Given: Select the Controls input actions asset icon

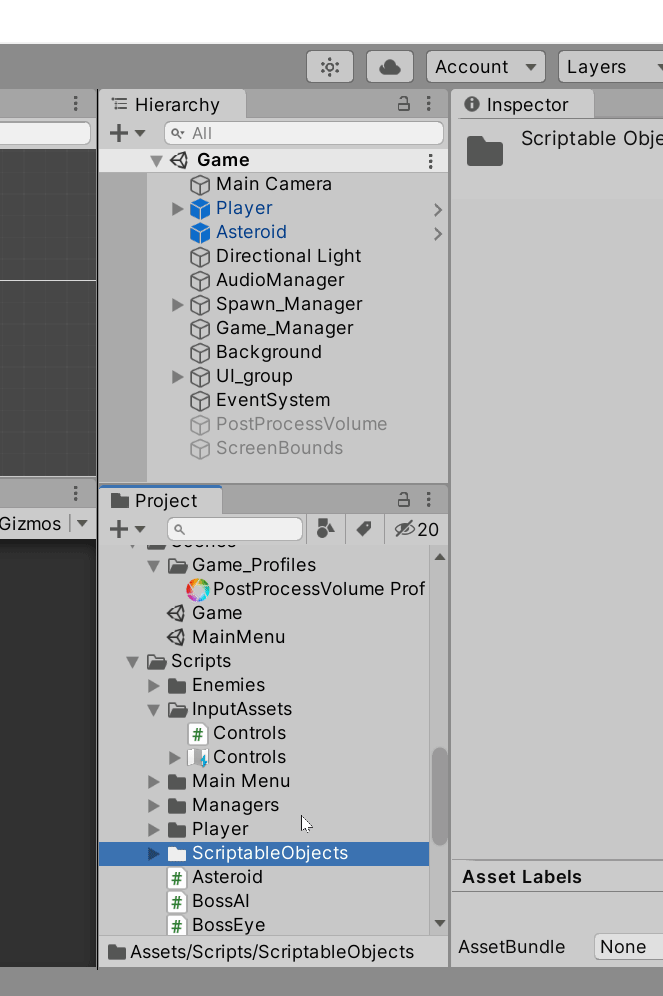Looking at the screenshot, I should click(198, 757).
